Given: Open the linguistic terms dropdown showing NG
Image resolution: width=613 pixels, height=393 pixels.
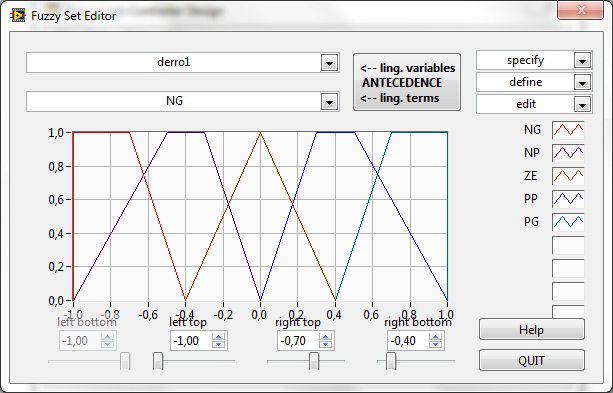Looking at the screenshot, I should point(183,101).
